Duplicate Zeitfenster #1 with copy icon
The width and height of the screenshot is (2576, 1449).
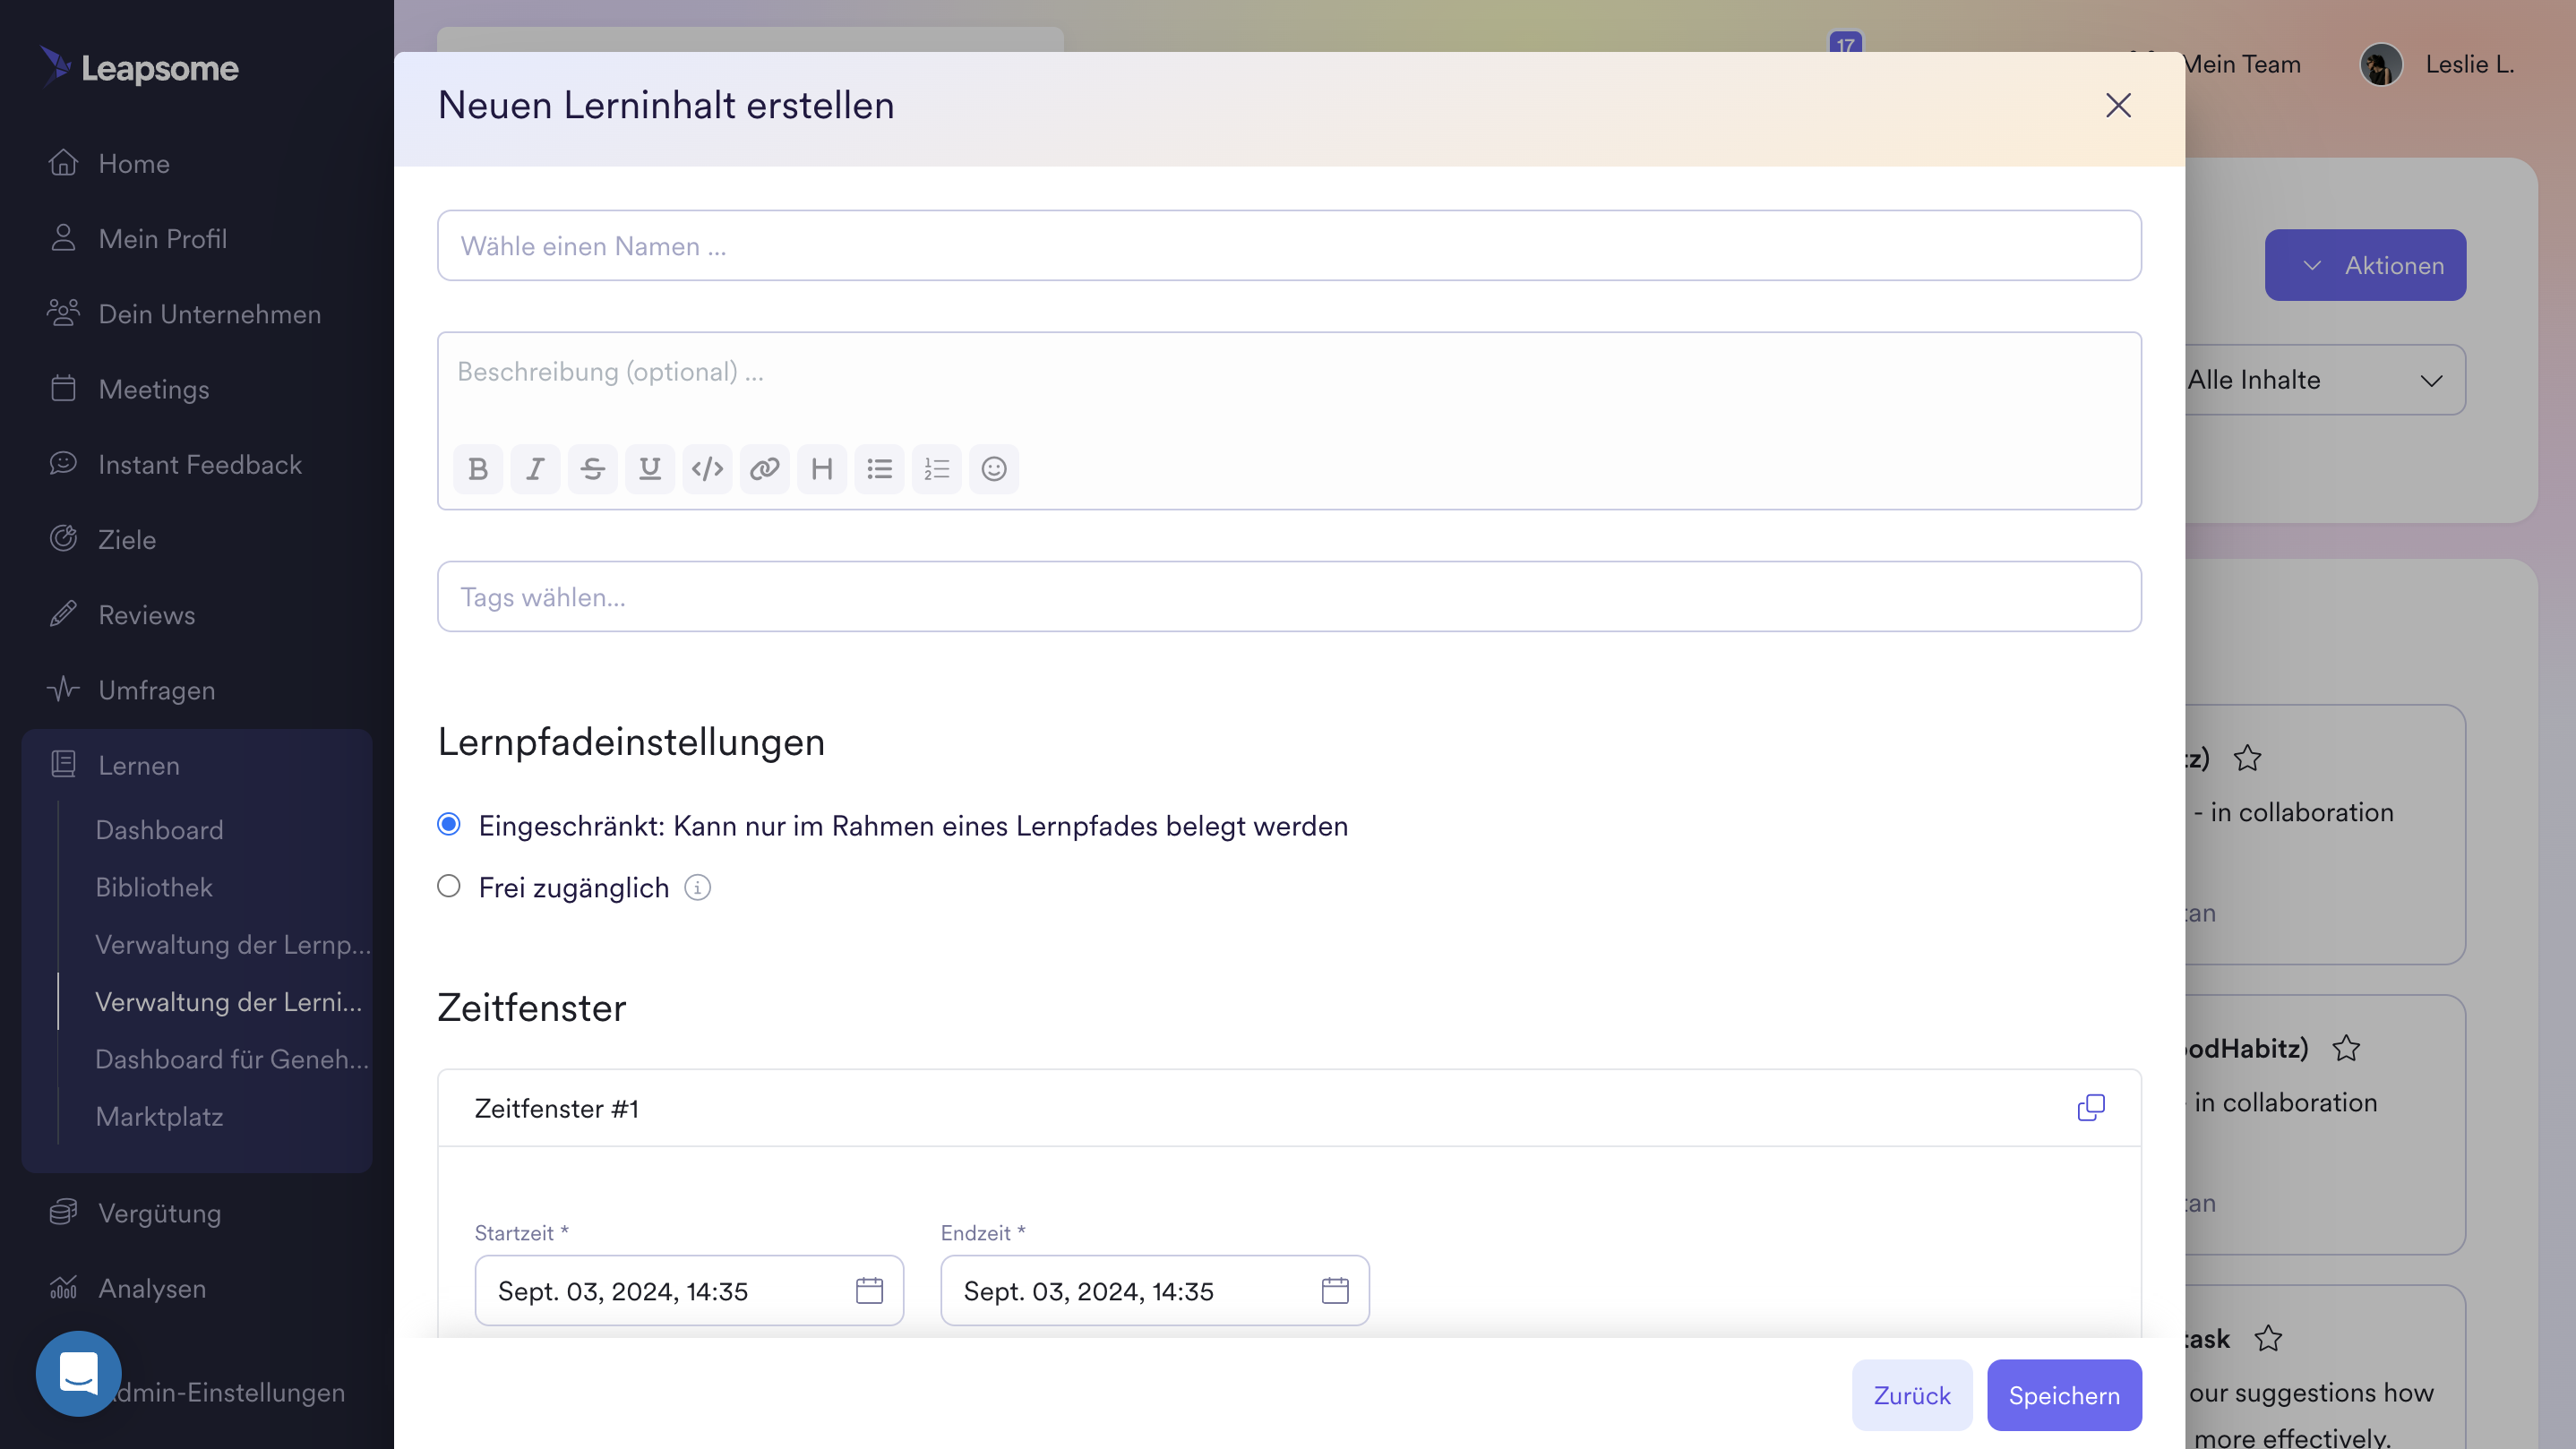pos(2090,1108)
